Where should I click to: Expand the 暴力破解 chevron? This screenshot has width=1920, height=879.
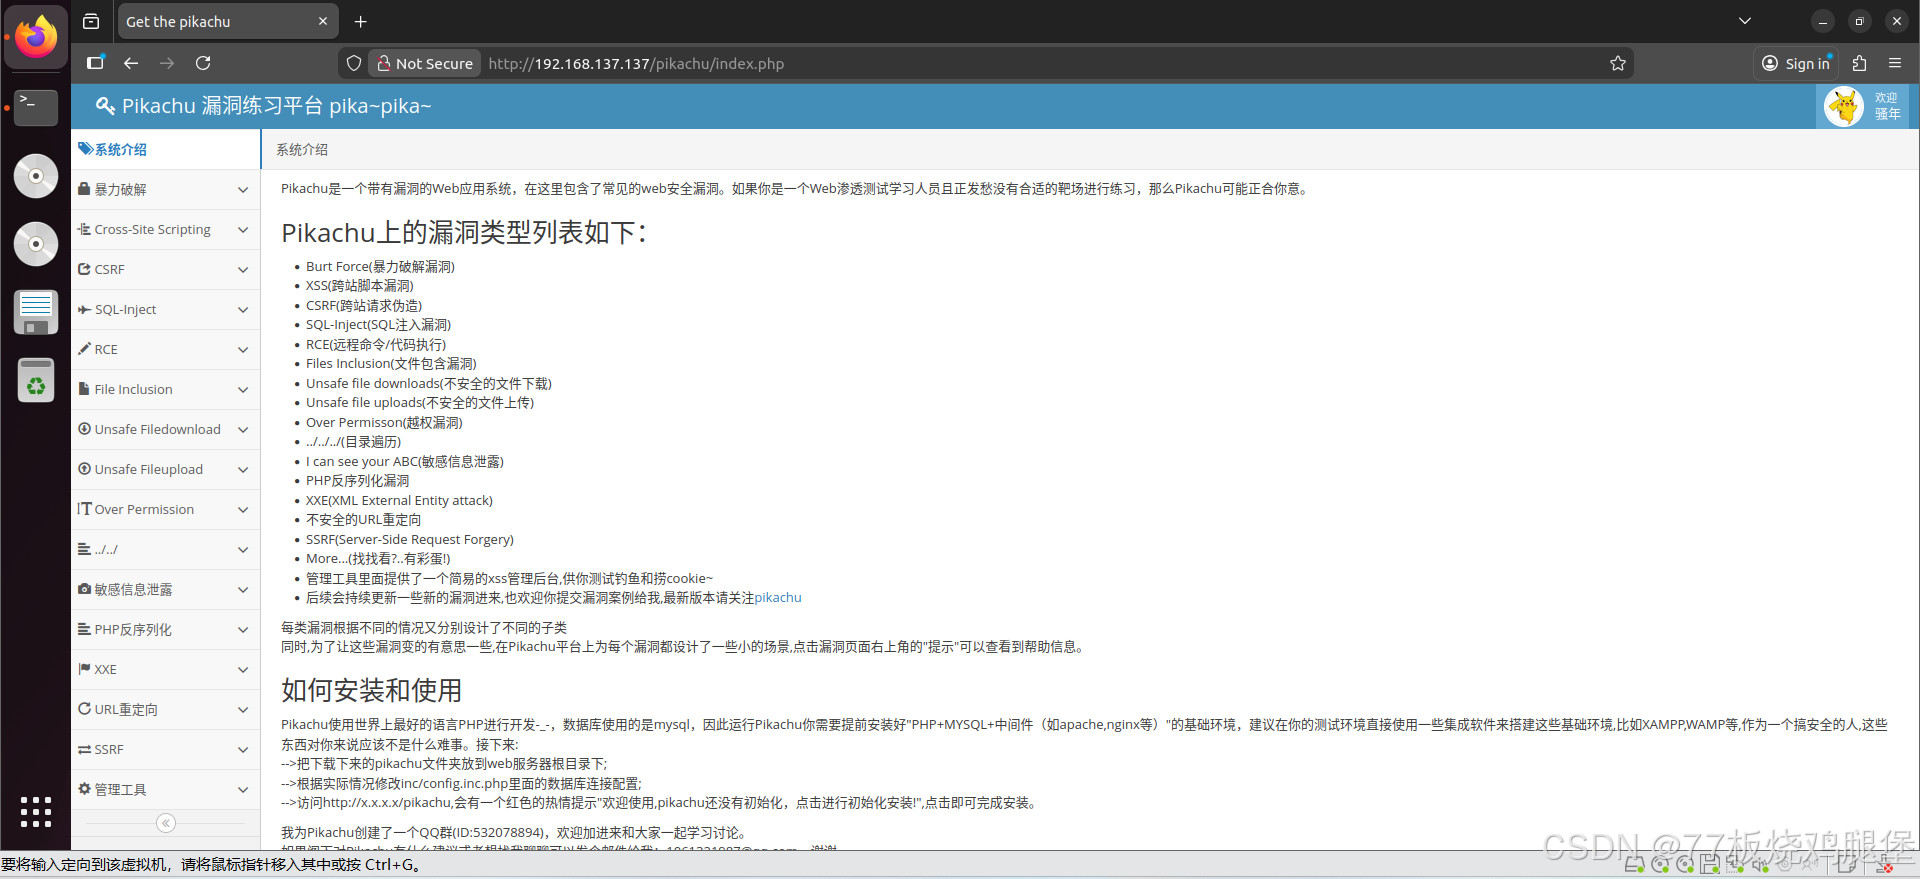(242, 189)
